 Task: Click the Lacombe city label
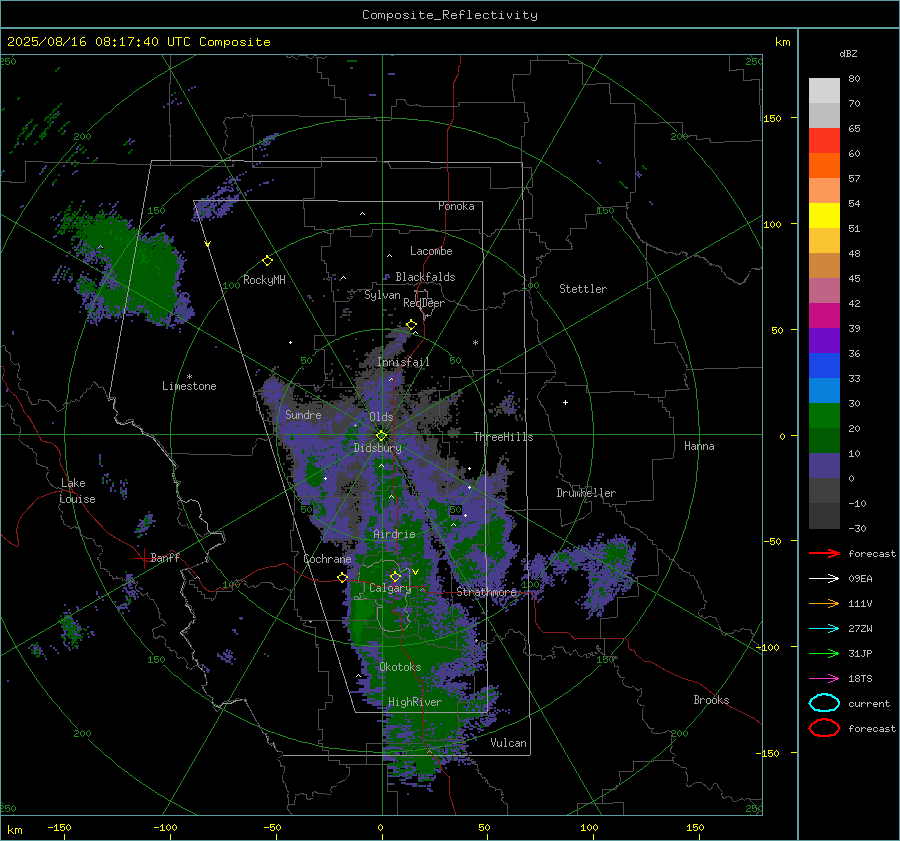pos(431,251)
